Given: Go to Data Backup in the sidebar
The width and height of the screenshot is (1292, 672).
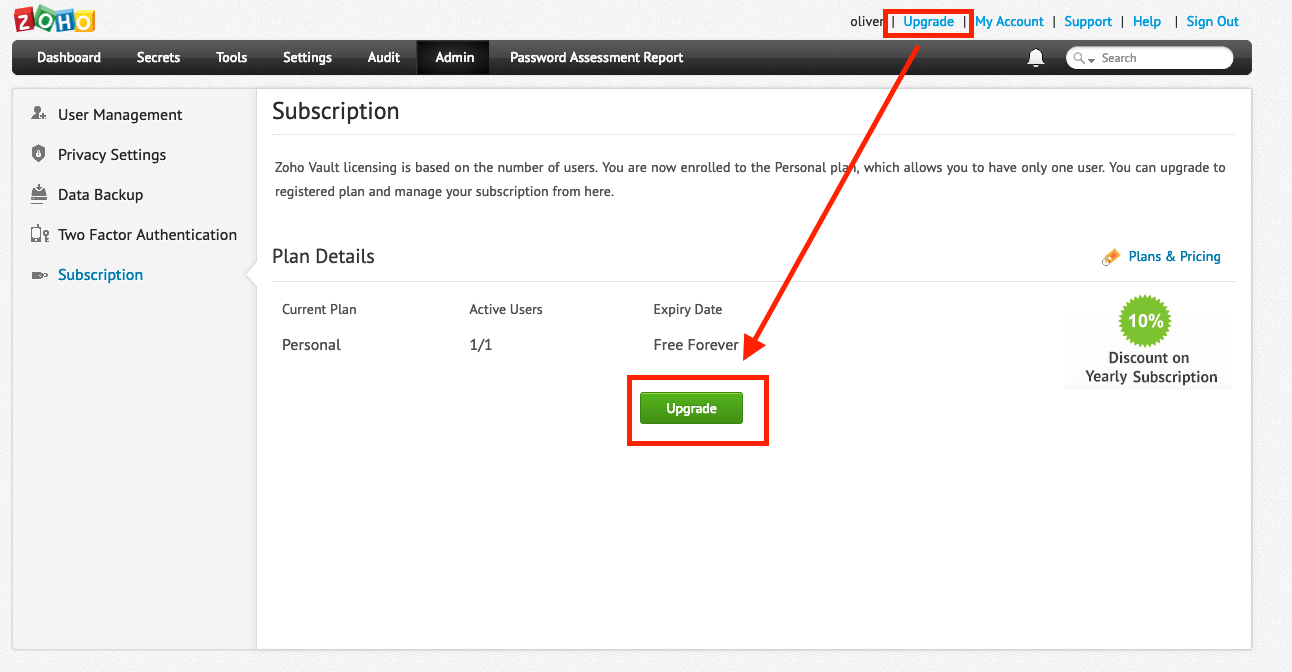Looking at the screenshot, I should click(100, 195).
